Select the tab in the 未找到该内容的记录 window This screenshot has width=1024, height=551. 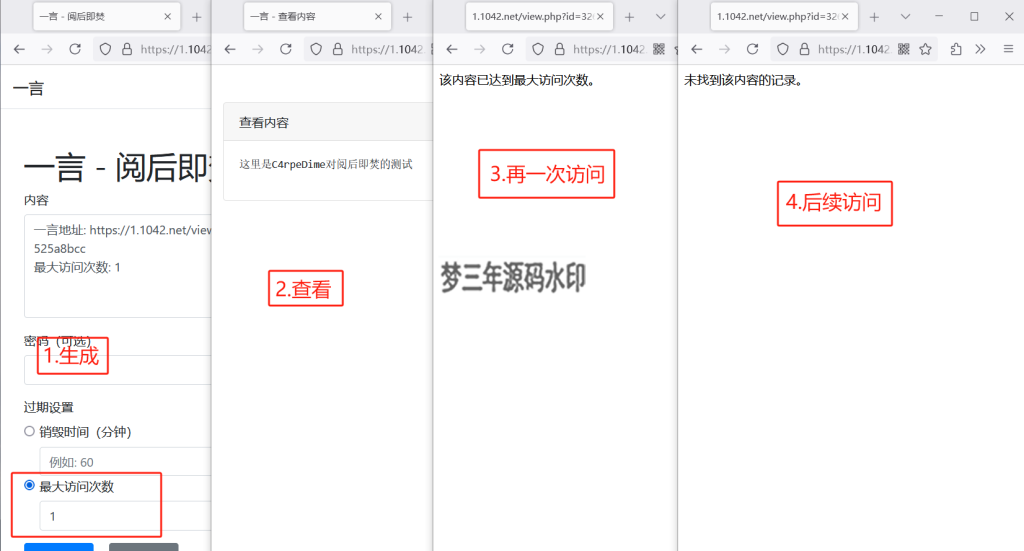(x=784, y=16)
